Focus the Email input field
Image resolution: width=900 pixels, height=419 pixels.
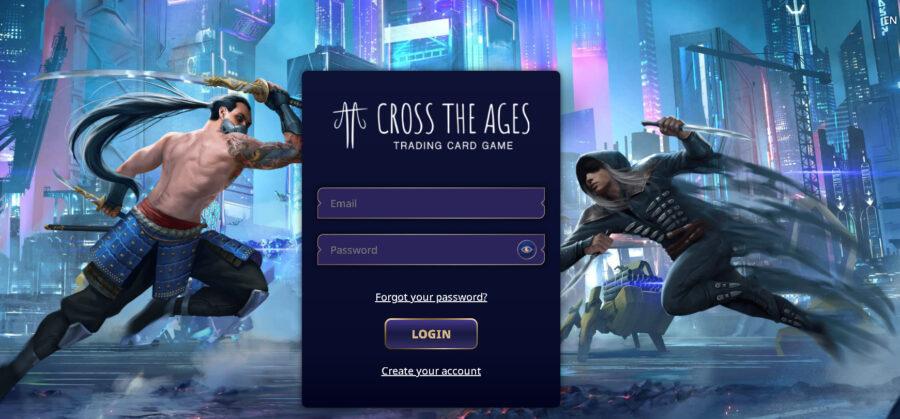[430, 203]
